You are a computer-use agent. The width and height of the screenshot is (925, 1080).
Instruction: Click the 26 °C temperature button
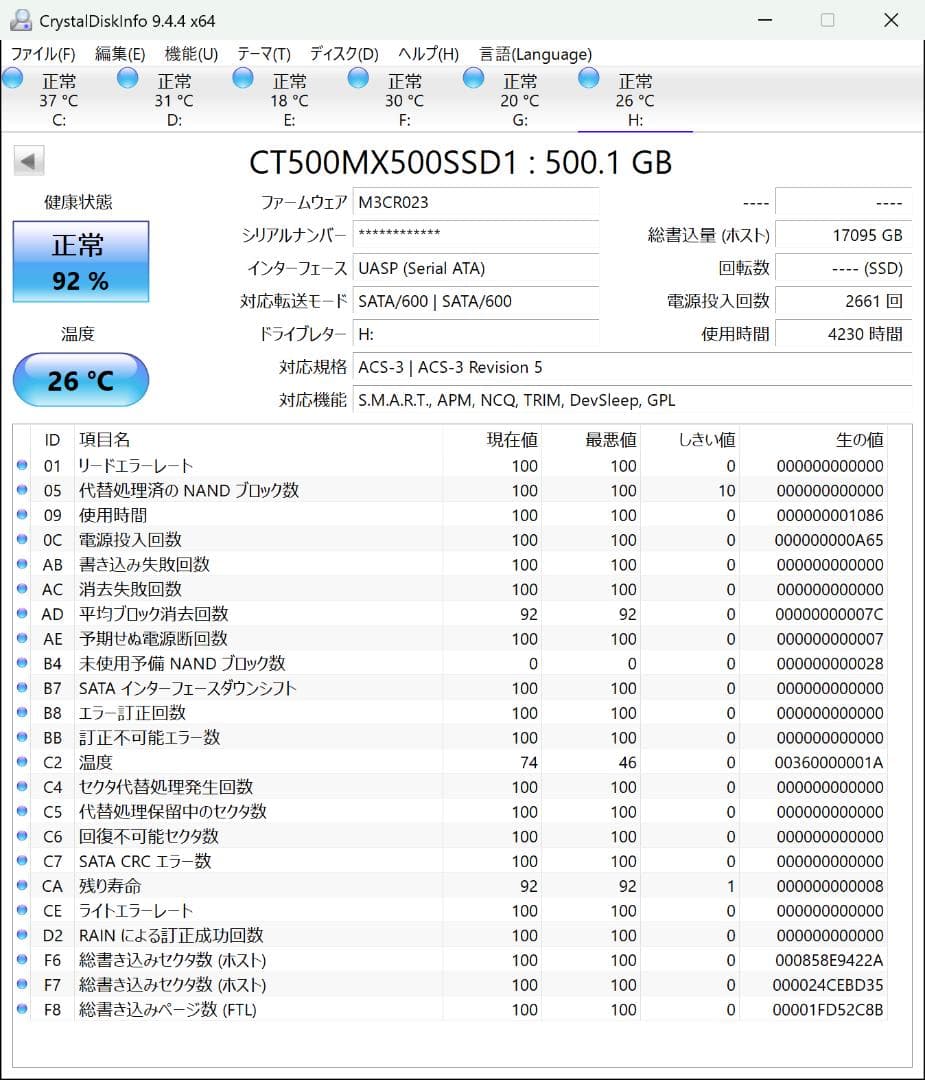coord(81,380)
